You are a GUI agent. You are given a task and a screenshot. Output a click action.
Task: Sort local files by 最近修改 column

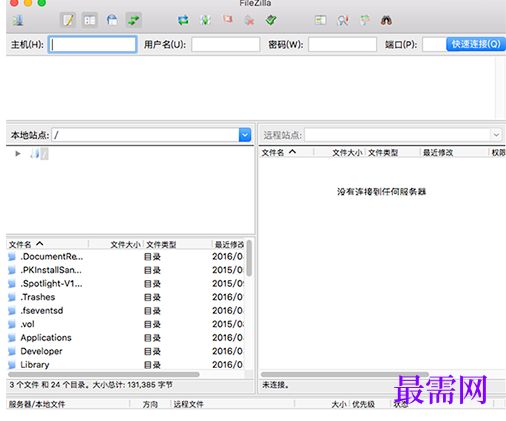click(x=229, y=244)
